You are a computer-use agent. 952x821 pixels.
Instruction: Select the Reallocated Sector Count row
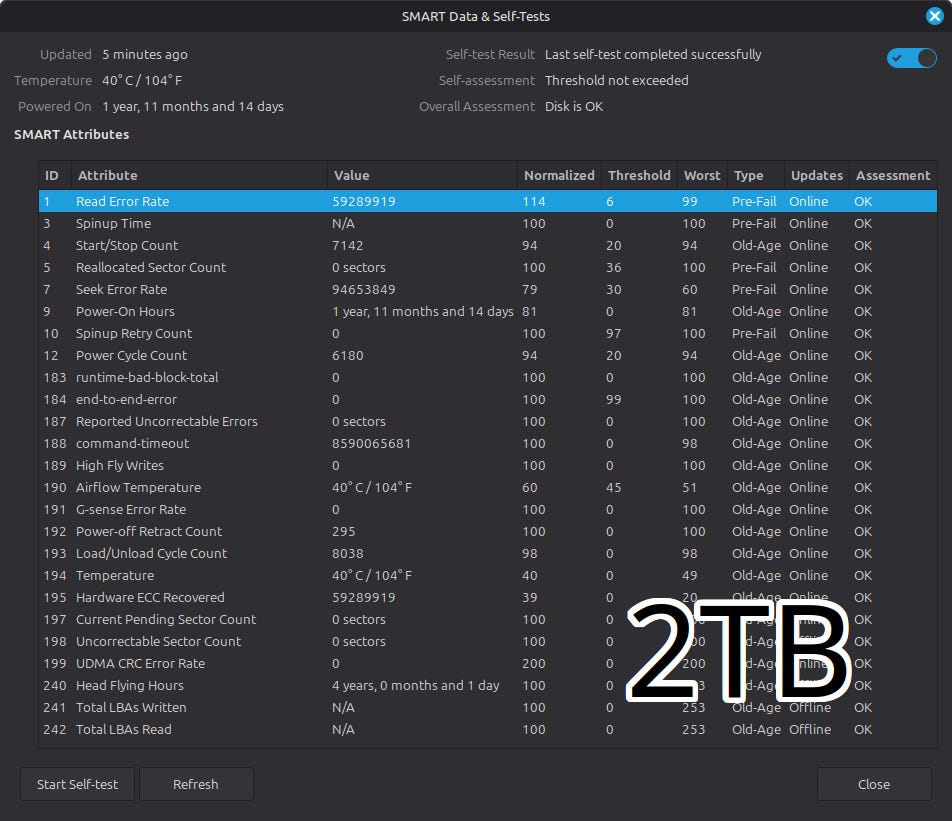pyautogui.click(x=488, y=267)
